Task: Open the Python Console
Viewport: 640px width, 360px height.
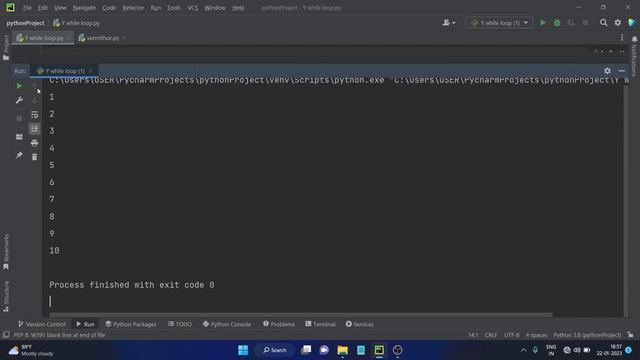Action: click(227, 324)
